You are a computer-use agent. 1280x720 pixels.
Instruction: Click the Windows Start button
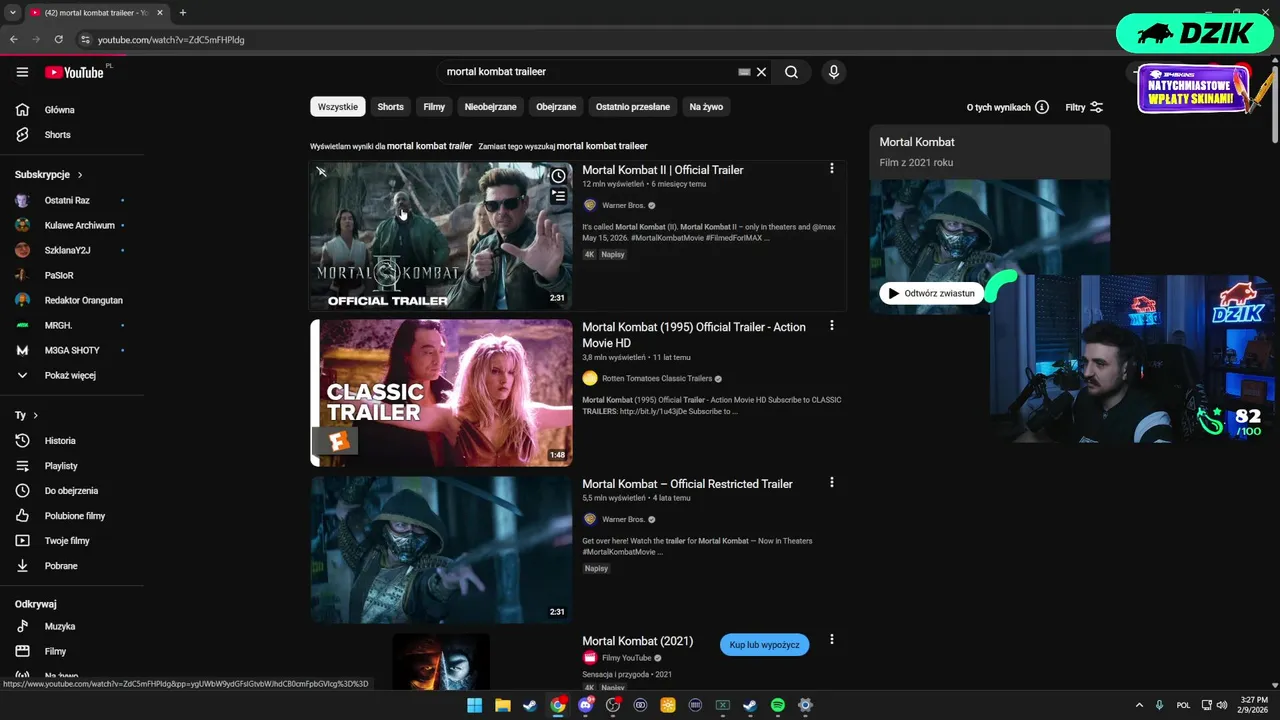click(474, 705)
